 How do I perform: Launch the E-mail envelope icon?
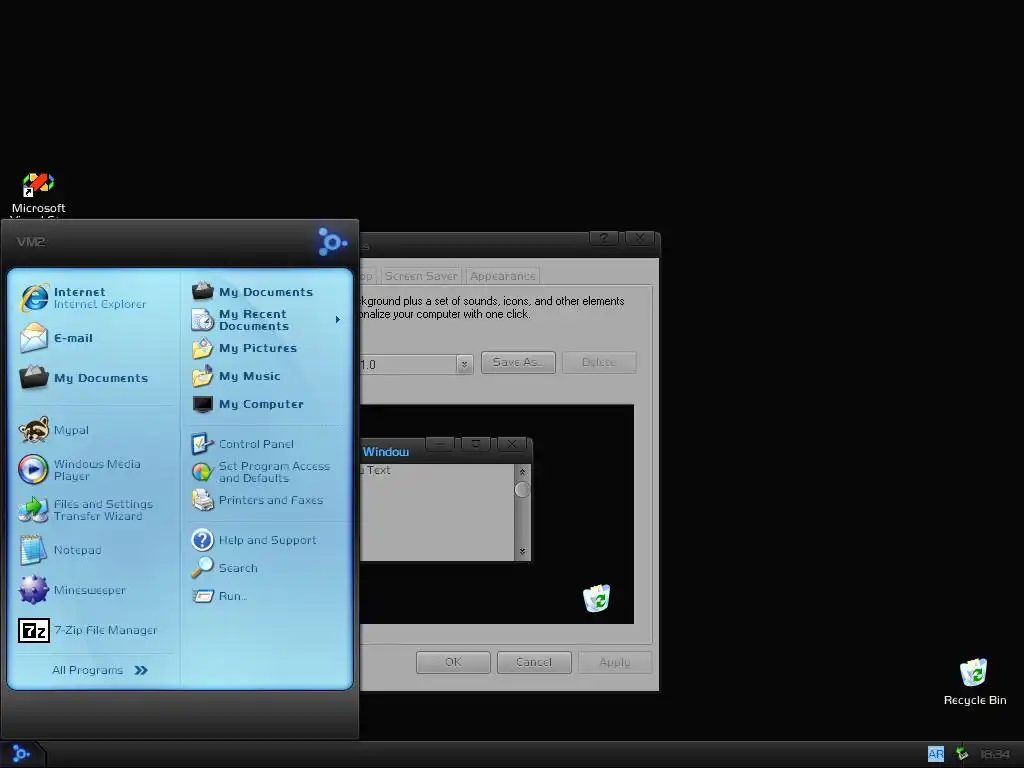coord(34,338)
